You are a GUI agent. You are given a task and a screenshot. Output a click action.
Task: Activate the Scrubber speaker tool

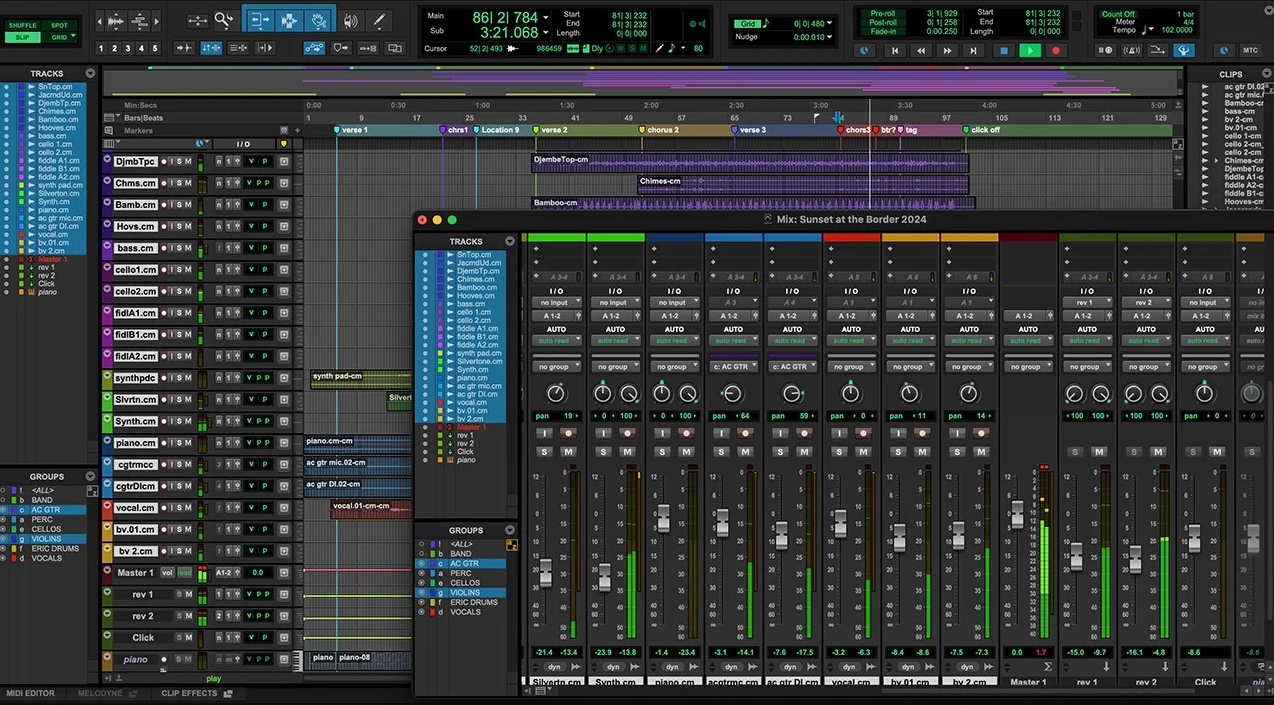coord(349,20)
